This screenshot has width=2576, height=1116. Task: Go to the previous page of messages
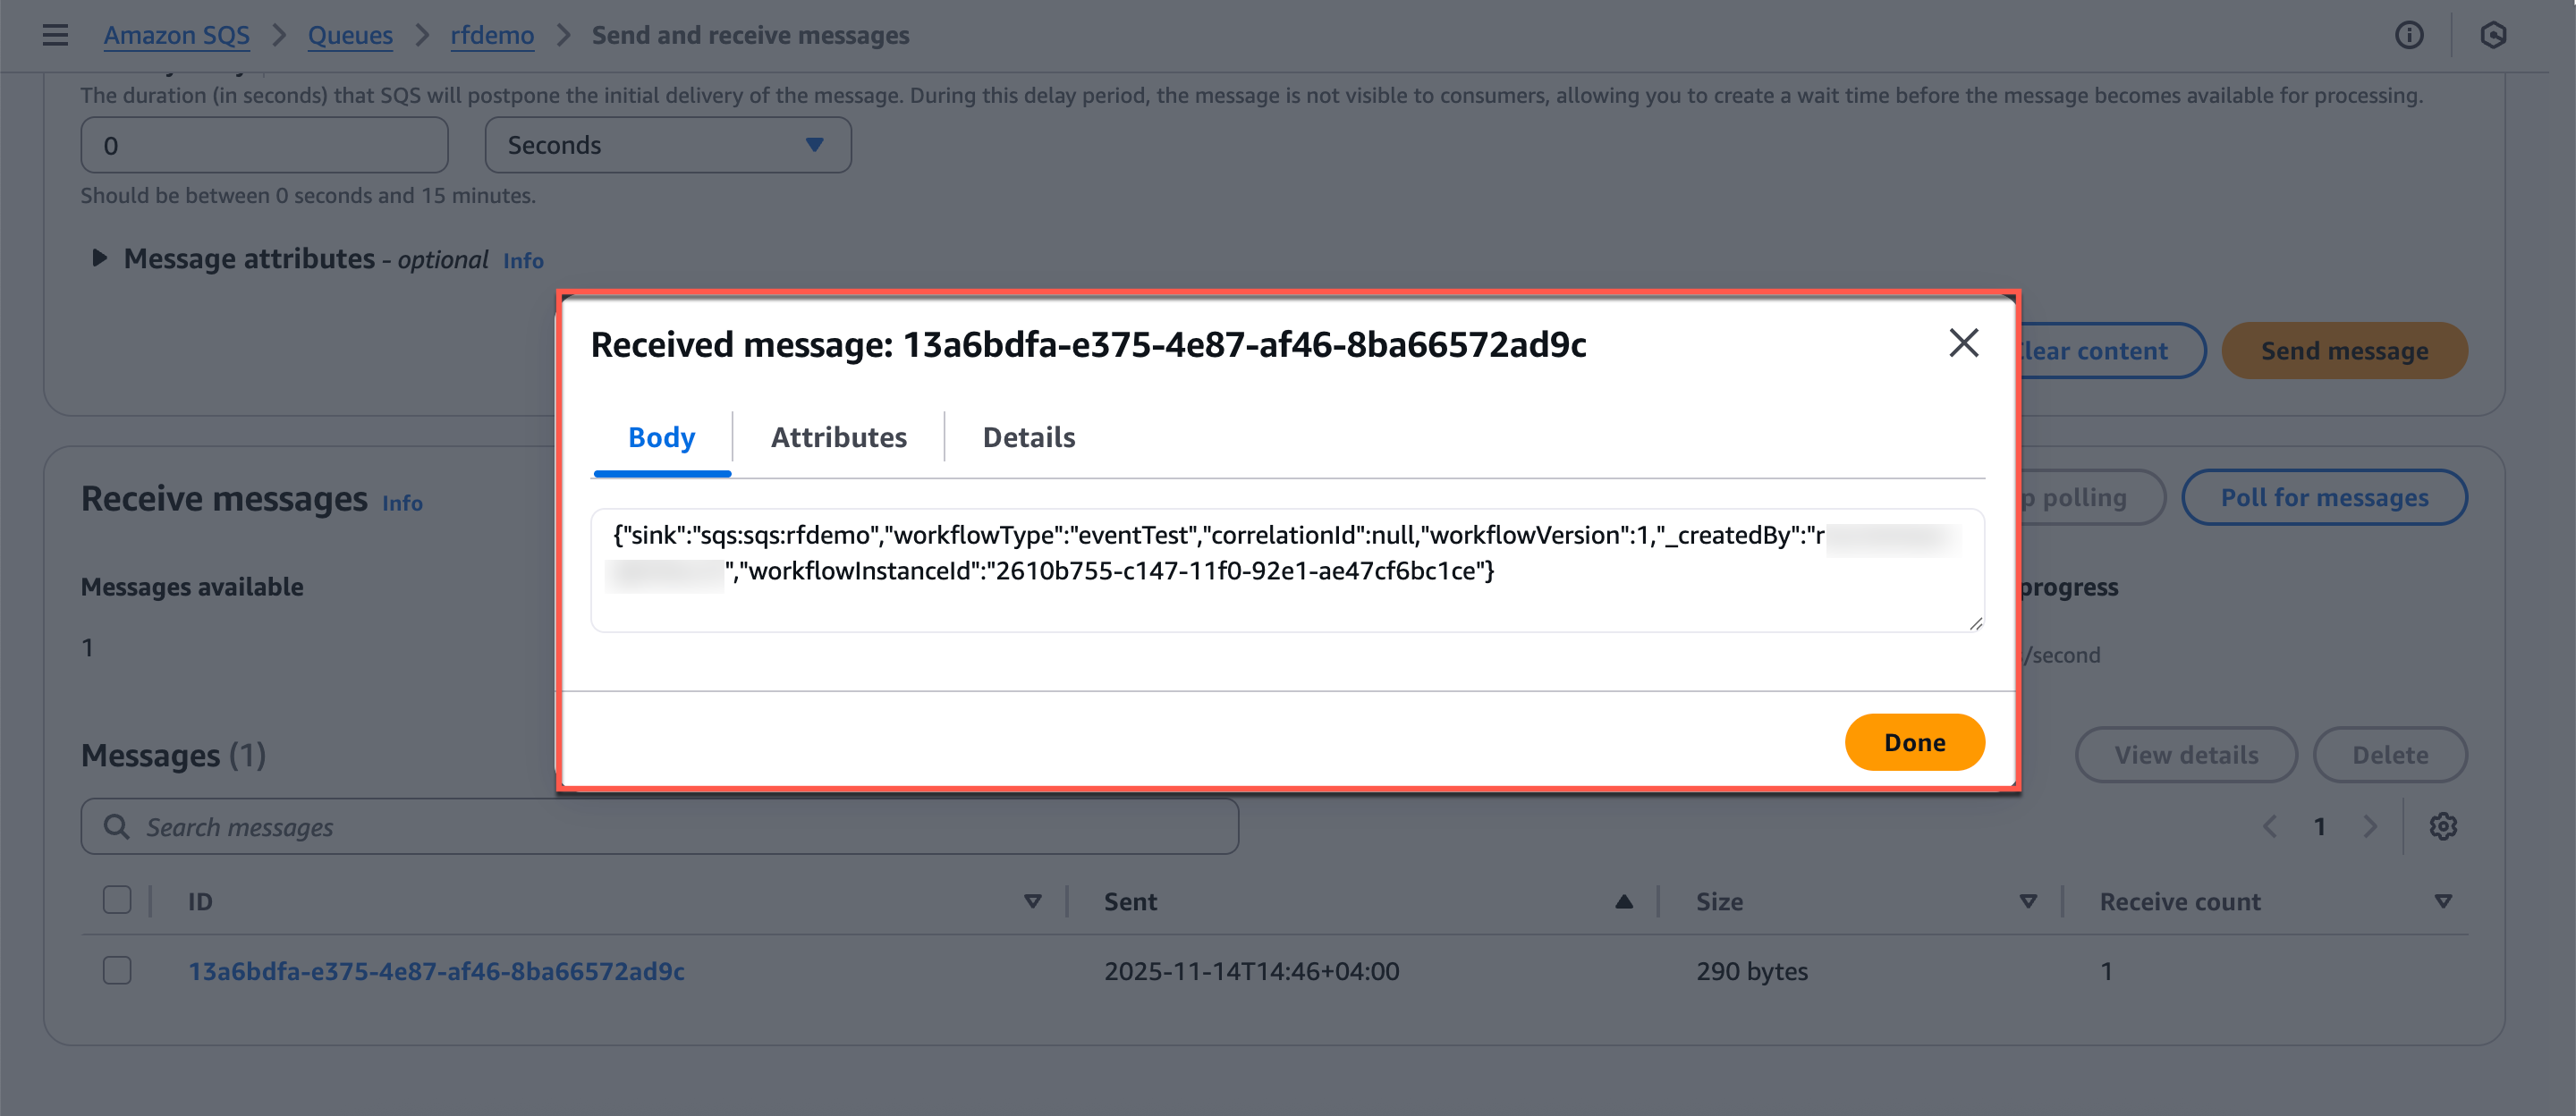point(2272,825)
